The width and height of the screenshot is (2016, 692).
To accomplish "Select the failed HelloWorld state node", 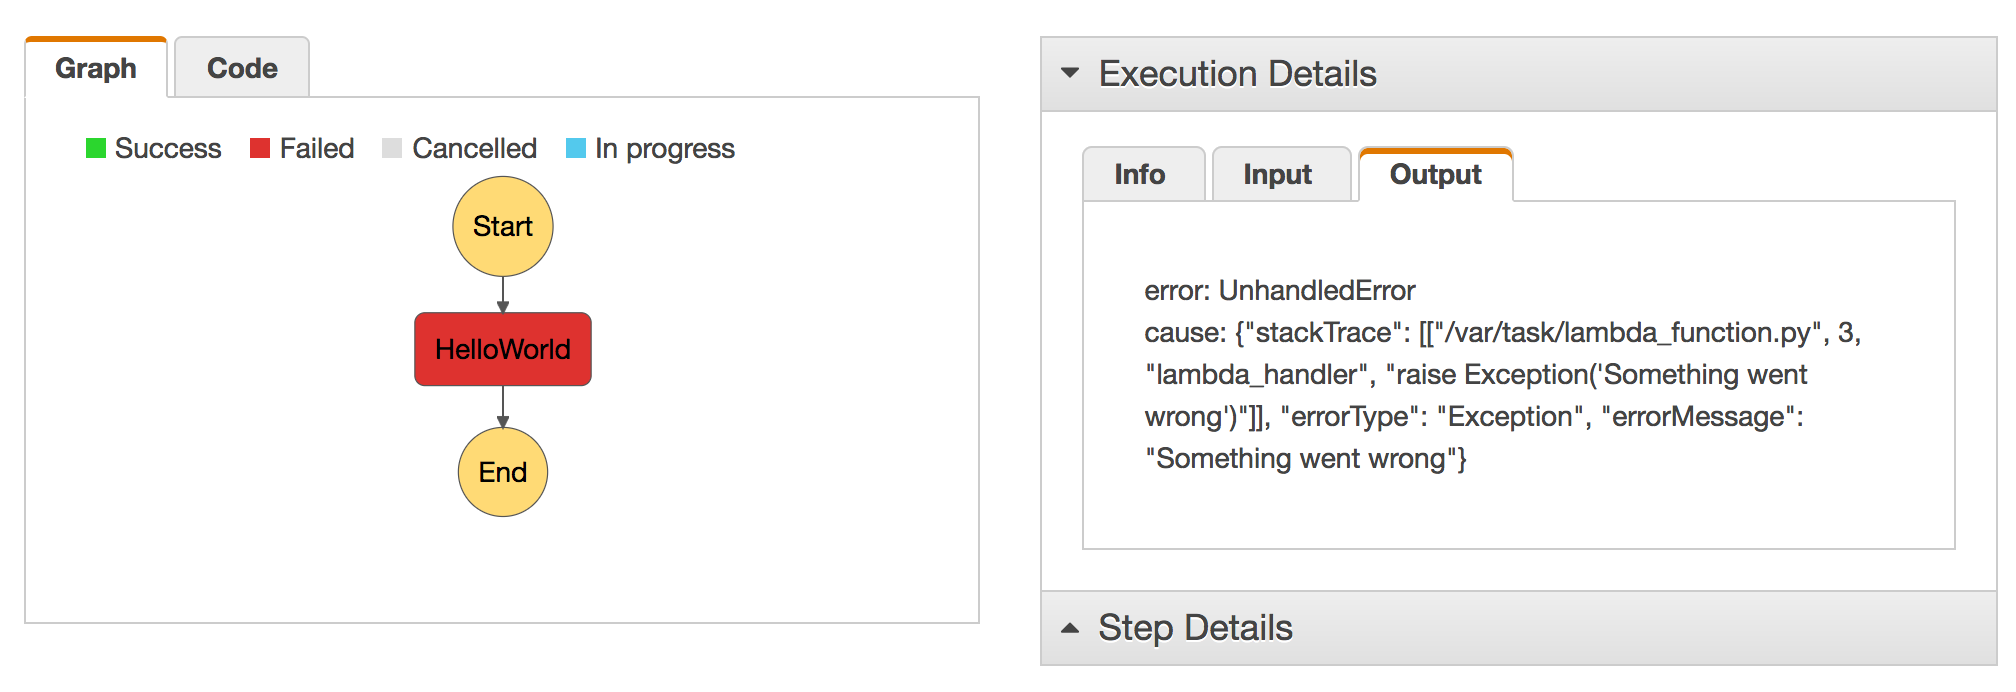I will 502,348.
